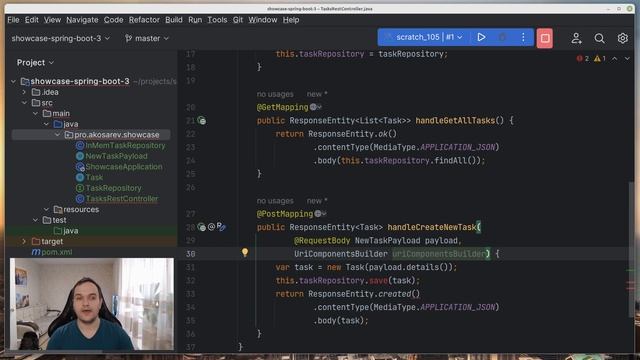Select NewTaskPayload class in tree
The height and width of the screenshot is (360, 640).
[x=116, y=156]
